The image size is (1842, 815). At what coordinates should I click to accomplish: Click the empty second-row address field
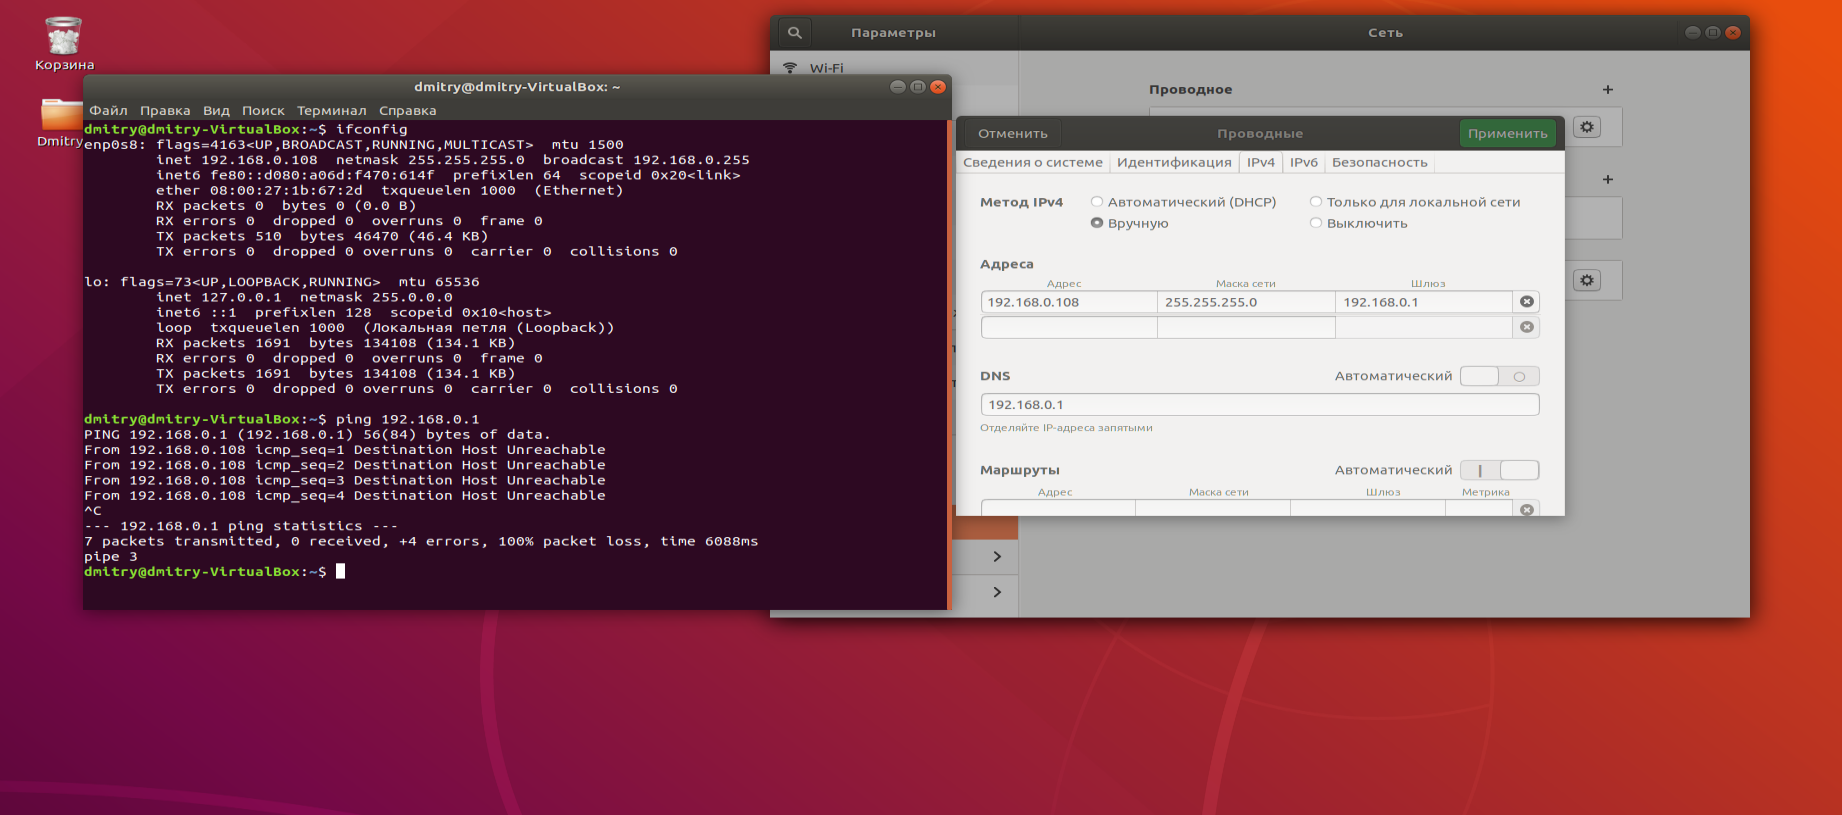pos(1069,327)
